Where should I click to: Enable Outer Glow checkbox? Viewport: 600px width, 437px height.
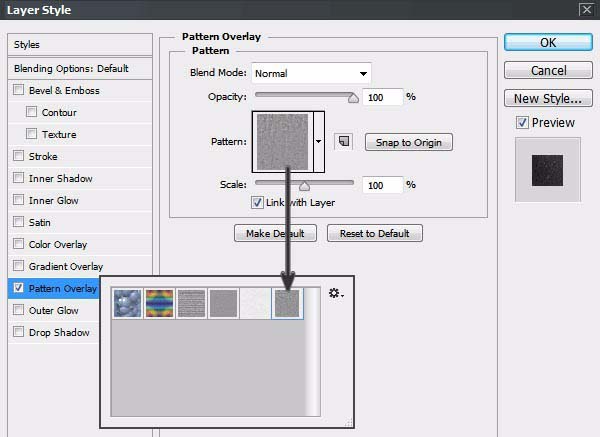click(x=18, y=310)
